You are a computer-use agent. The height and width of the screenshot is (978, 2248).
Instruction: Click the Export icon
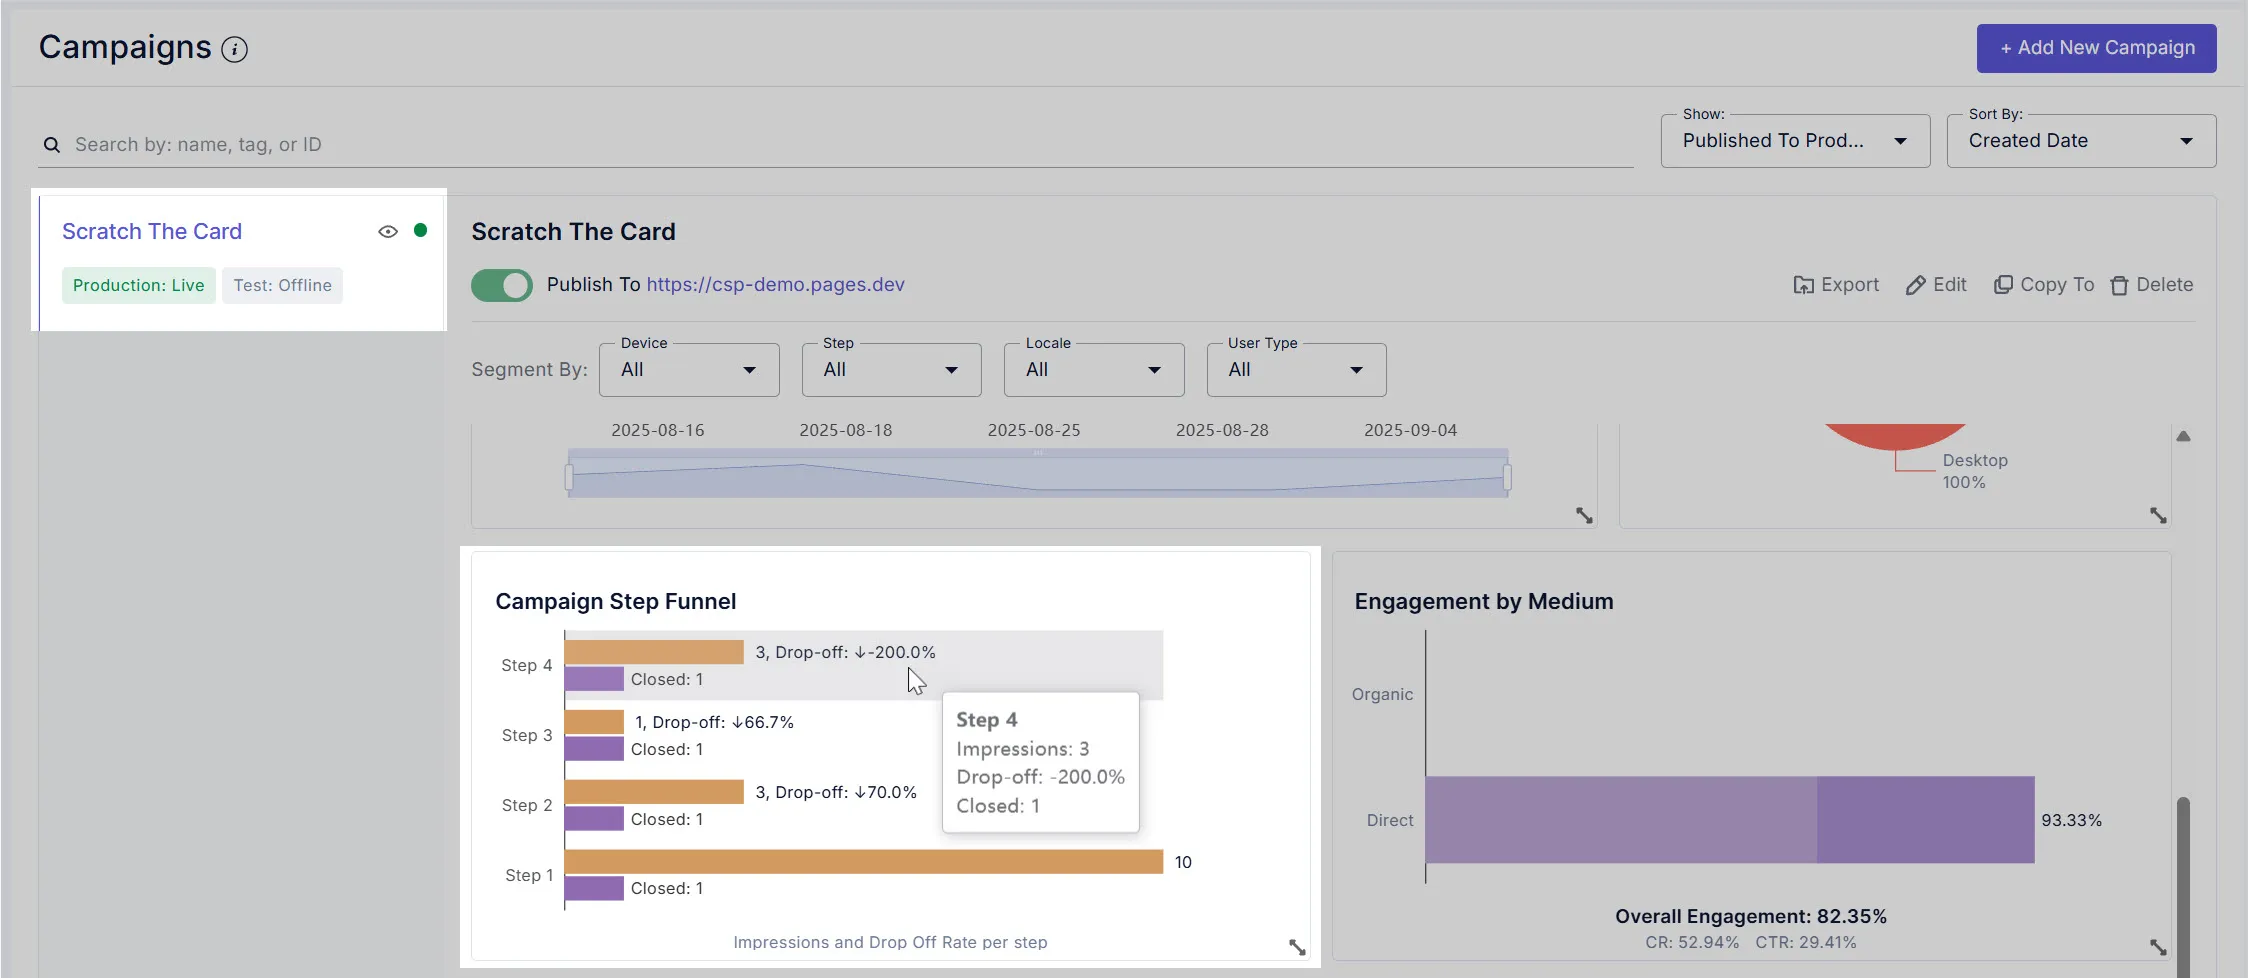[x=1803, y=286]
